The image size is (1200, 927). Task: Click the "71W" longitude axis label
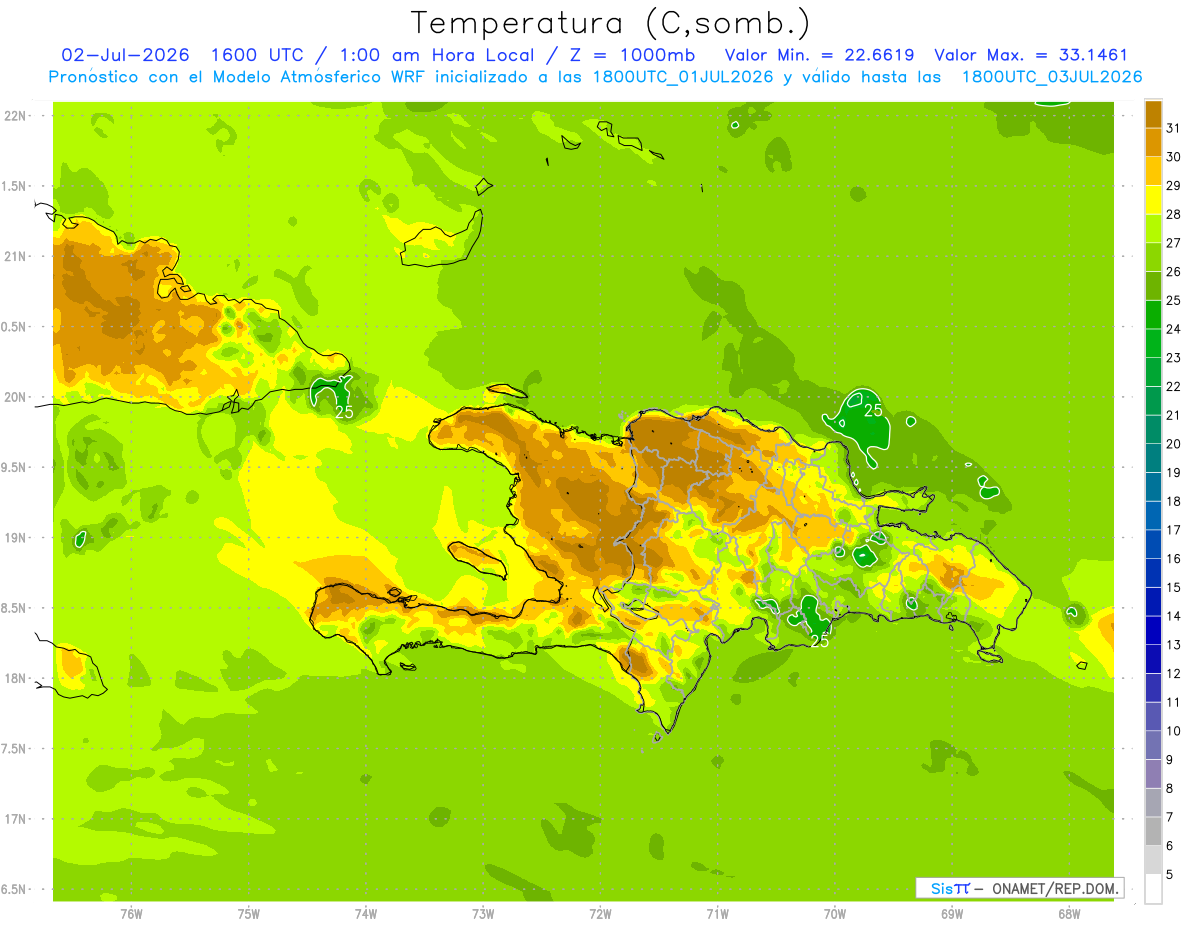coord(717,913)
